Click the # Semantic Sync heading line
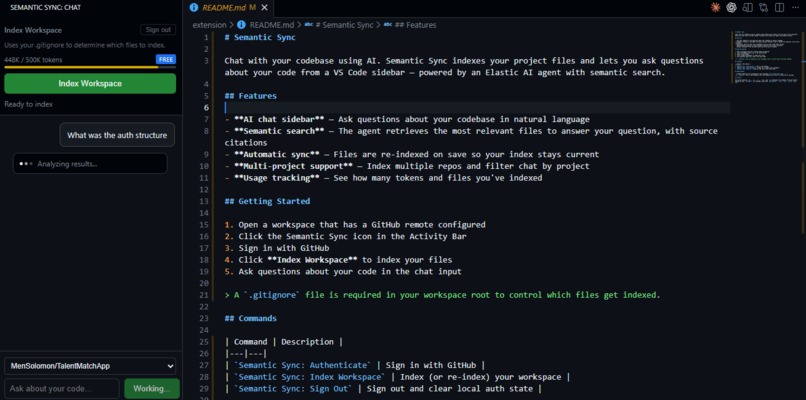This screenshot has width=806, height=400. 260,38
